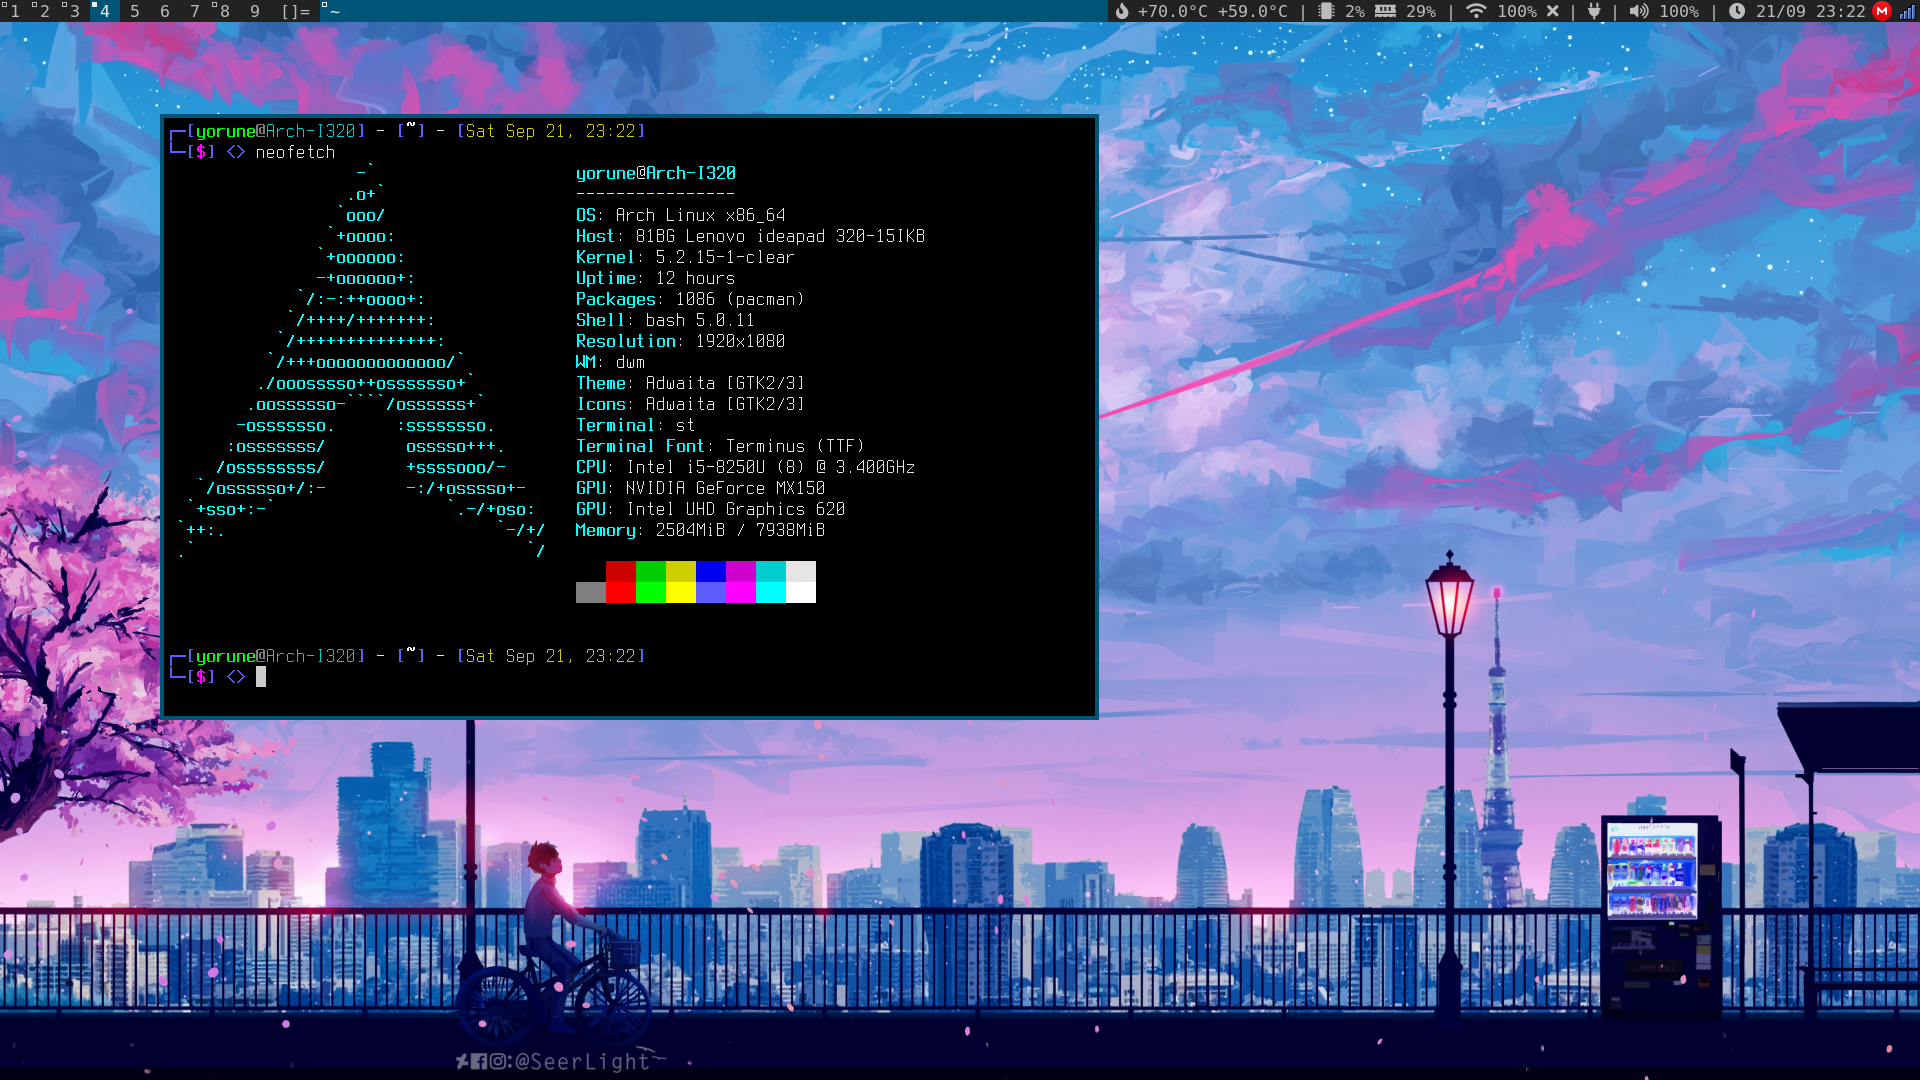Click the bottom prompt timestamp [Sat Sep 21, 23:22]
The width and height of the screenshot is (1920, 1080).
point(551,656)
